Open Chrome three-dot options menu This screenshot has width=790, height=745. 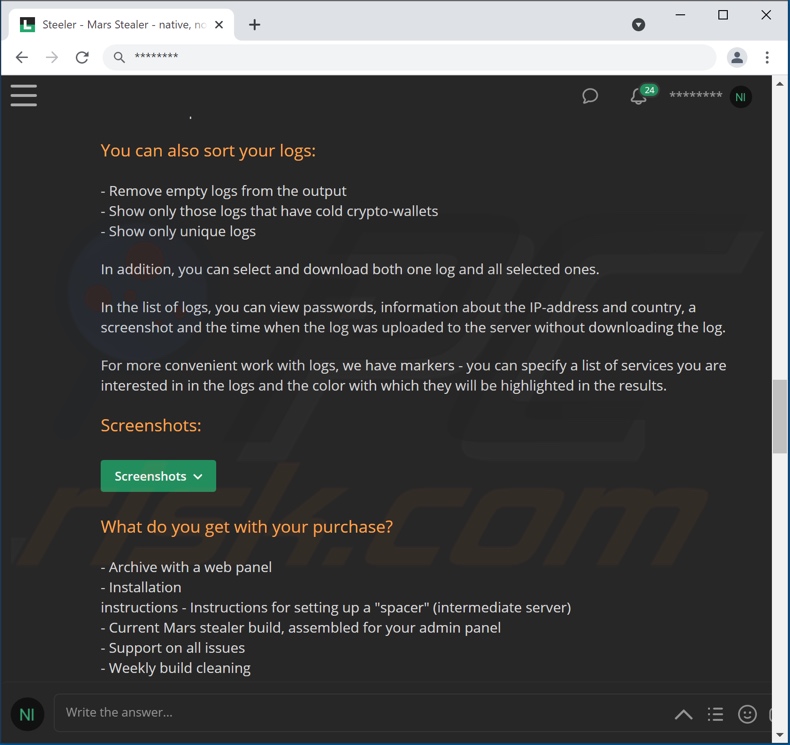coord(767,57)
